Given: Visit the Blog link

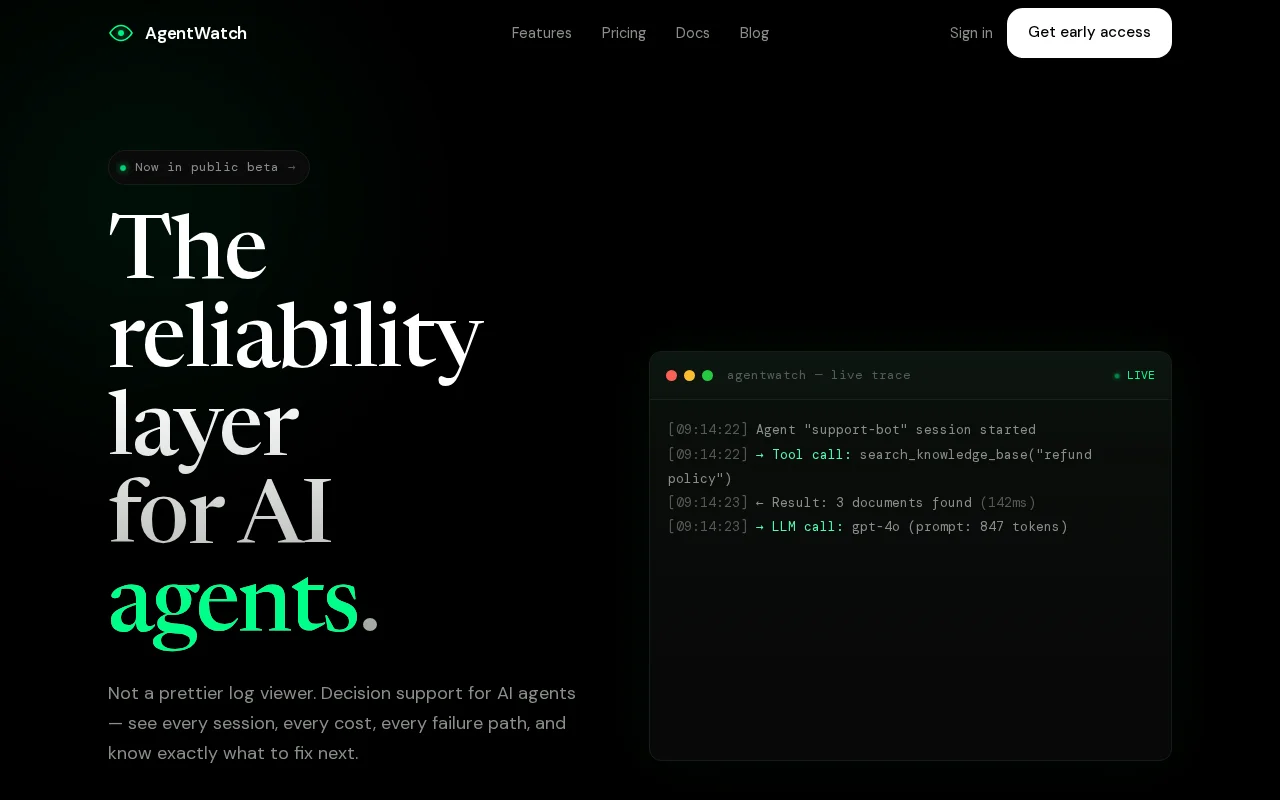Looking at the screenshot, I should 754,33.
